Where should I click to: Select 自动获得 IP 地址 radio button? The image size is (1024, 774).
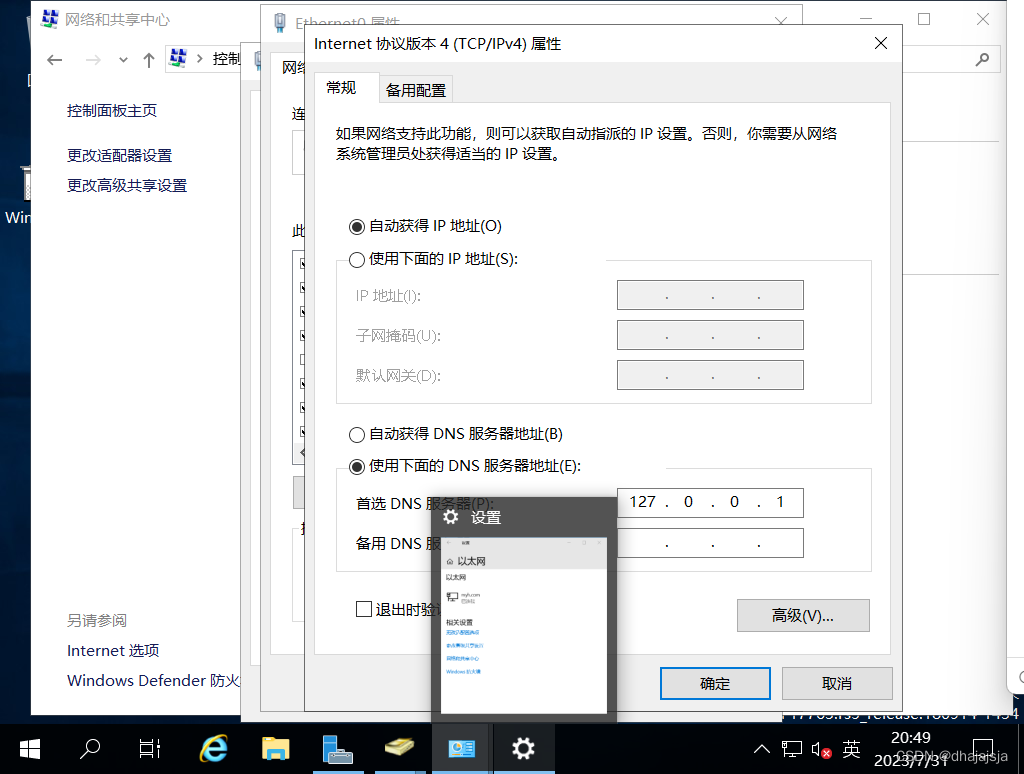(357, 227)
